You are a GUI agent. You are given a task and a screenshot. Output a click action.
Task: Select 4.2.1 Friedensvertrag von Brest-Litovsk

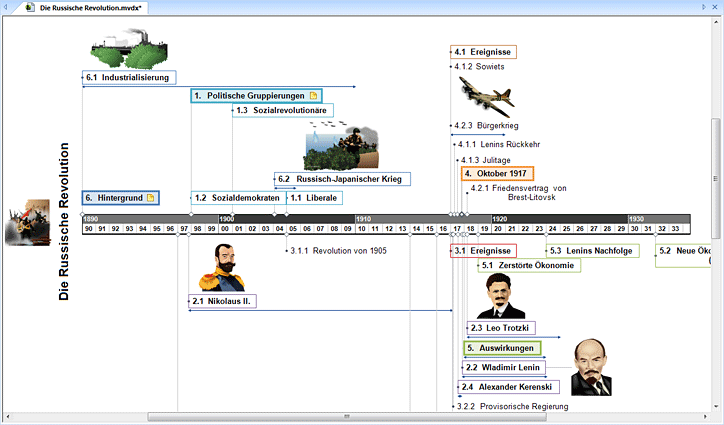[519, 193]
